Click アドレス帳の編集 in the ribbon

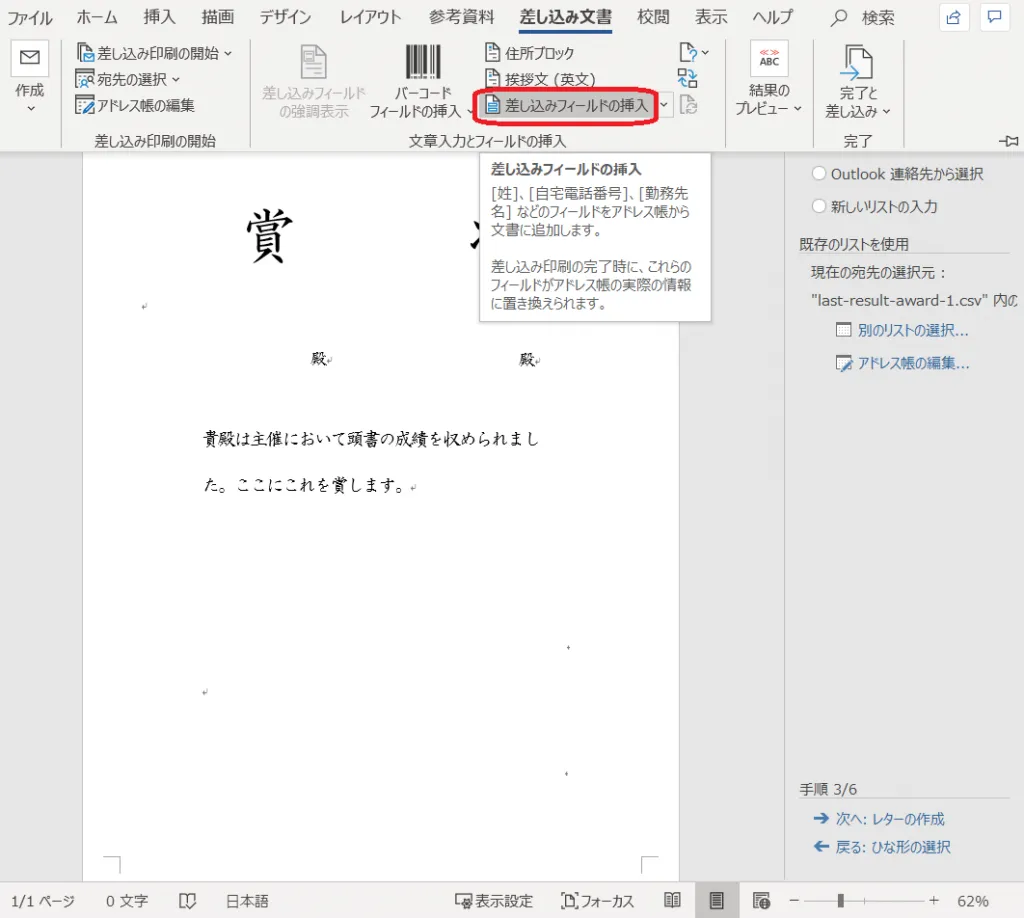tap(135, 105)
